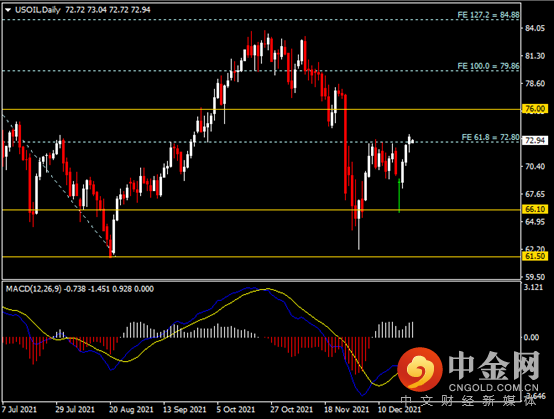Click the 13 Sep 2021 date label
This screenshot has height=419, width=554.
pos(184,409)
